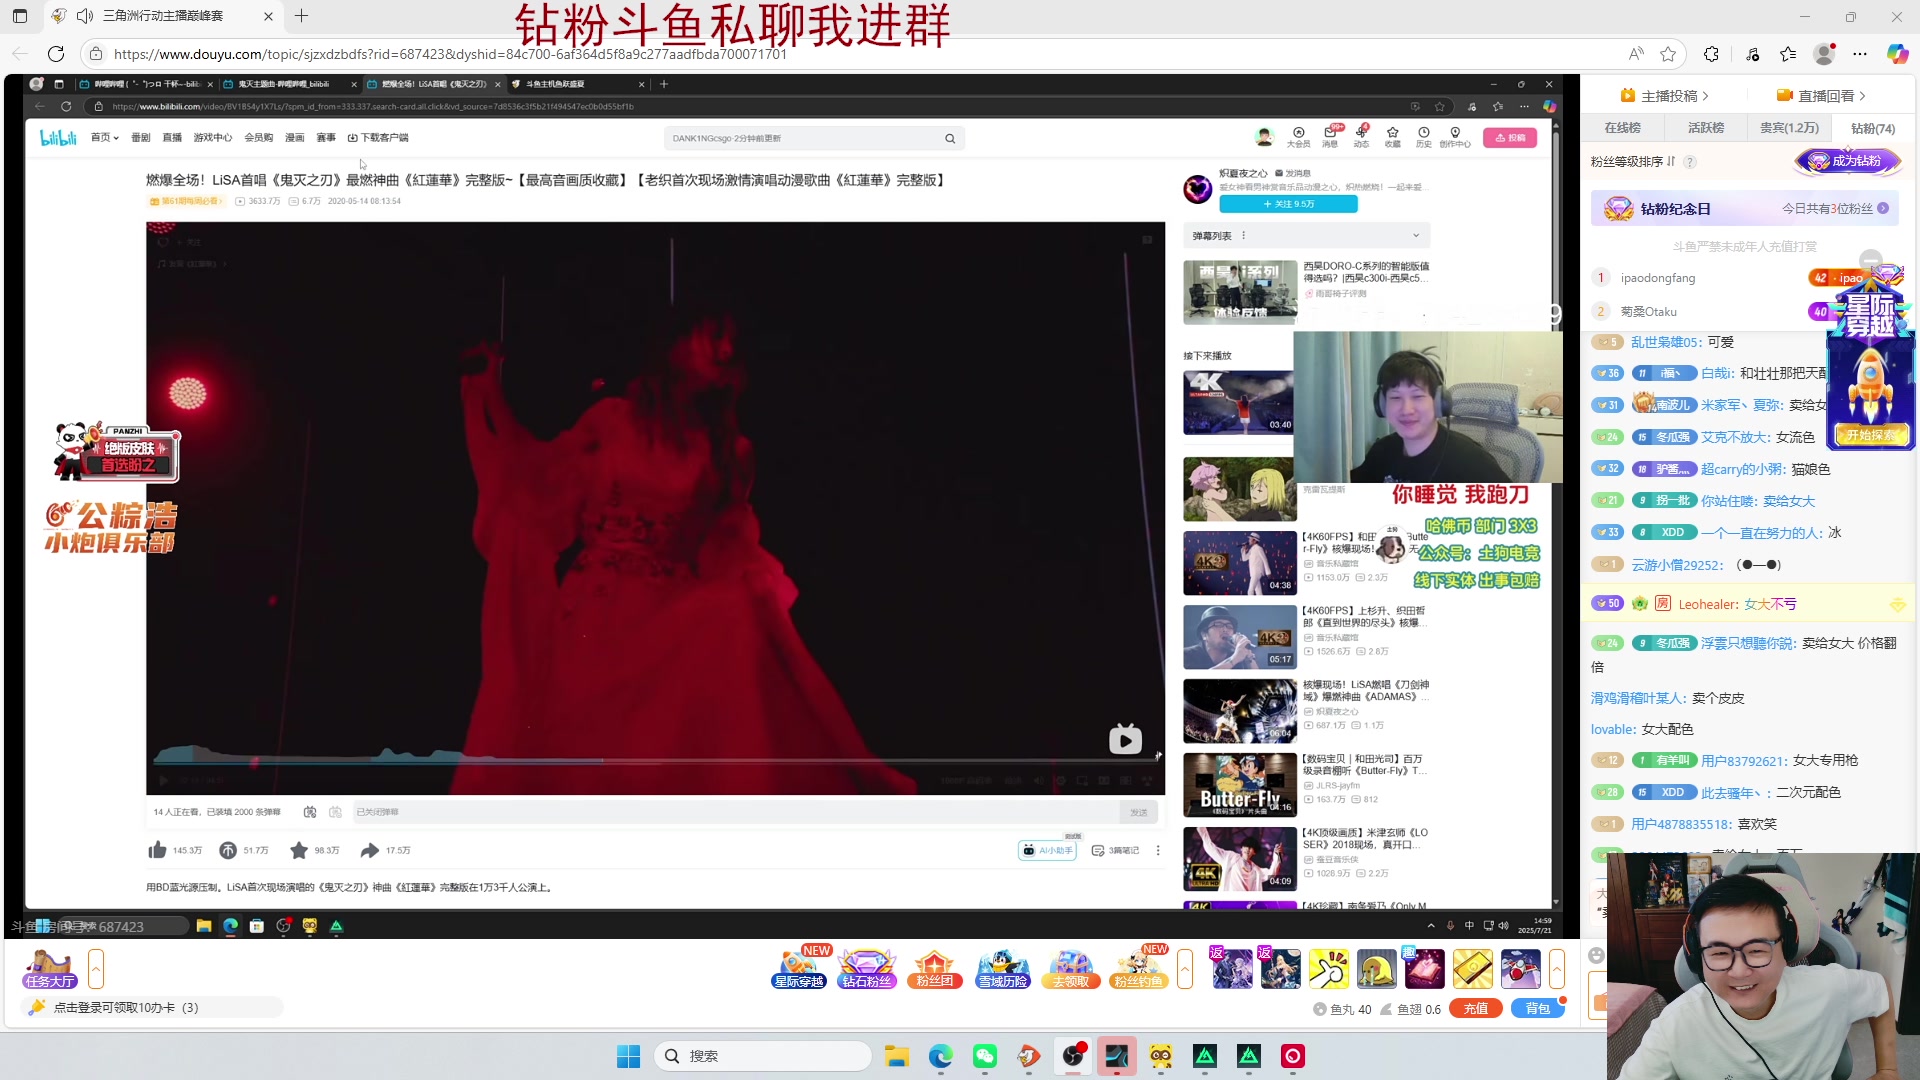1920x1080 pixels.
Task: Open danmaku settings icon next to toggle
Action: click(336, 812)
